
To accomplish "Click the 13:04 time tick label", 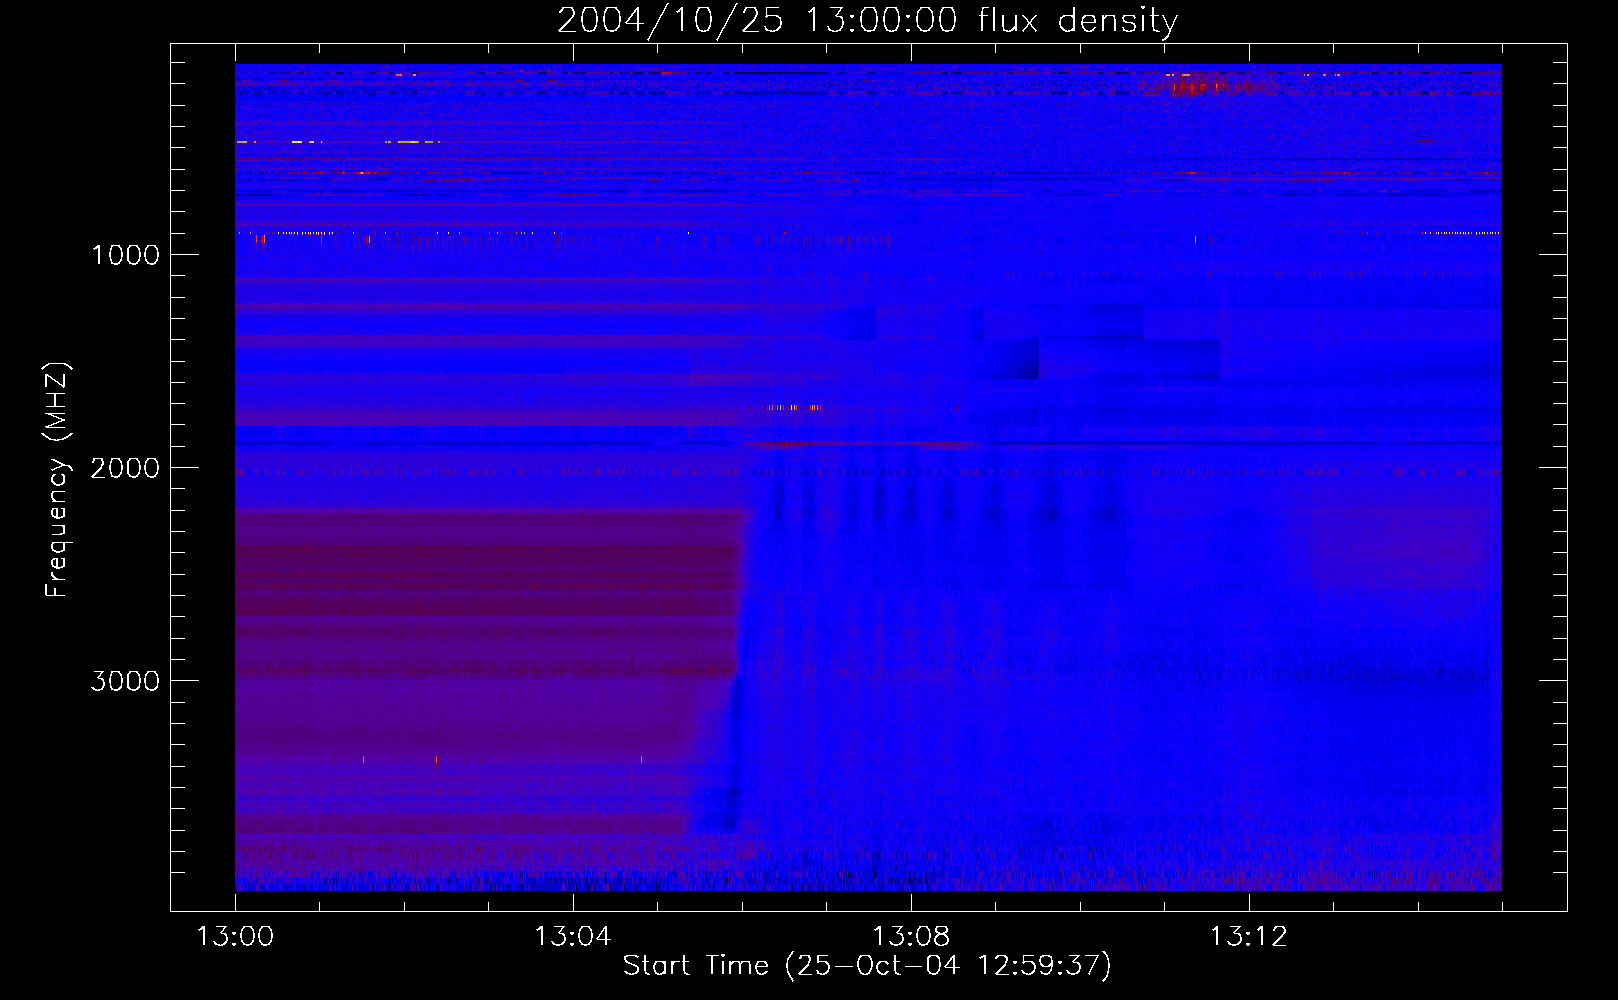I will pos(572,937).
